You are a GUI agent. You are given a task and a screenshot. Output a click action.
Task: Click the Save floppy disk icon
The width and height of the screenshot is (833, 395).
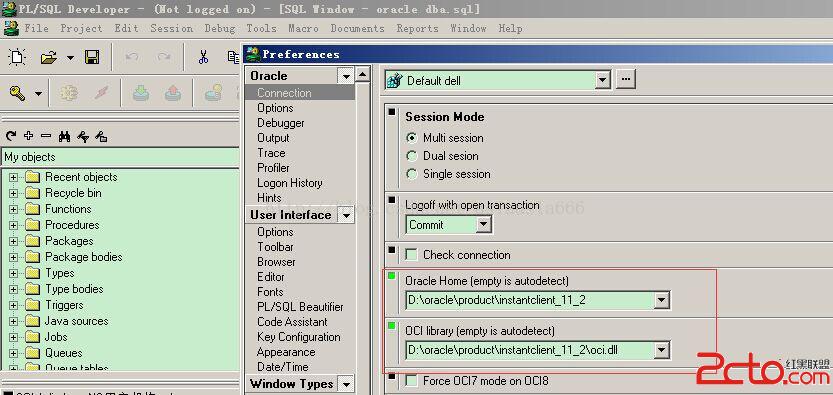coord(92,57)
